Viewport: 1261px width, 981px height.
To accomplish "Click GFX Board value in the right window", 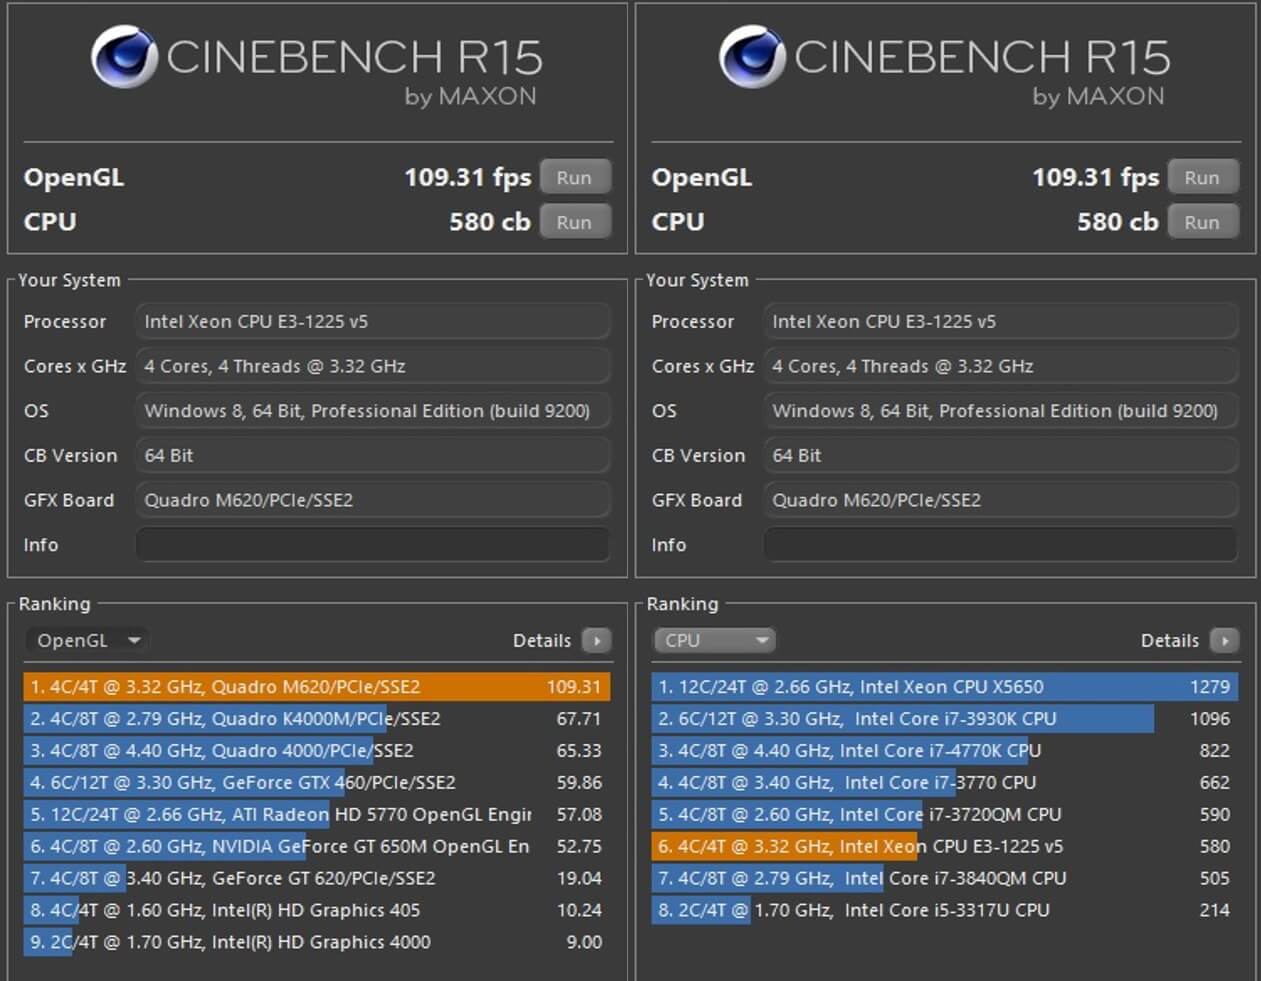I will coord(1000,500).
